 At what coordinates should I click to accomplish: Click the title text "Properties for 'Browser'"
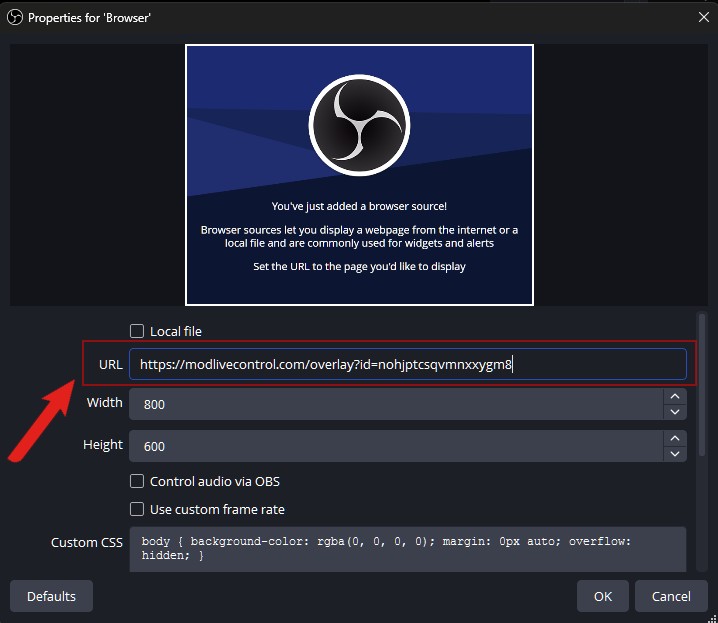click(89, 18)
